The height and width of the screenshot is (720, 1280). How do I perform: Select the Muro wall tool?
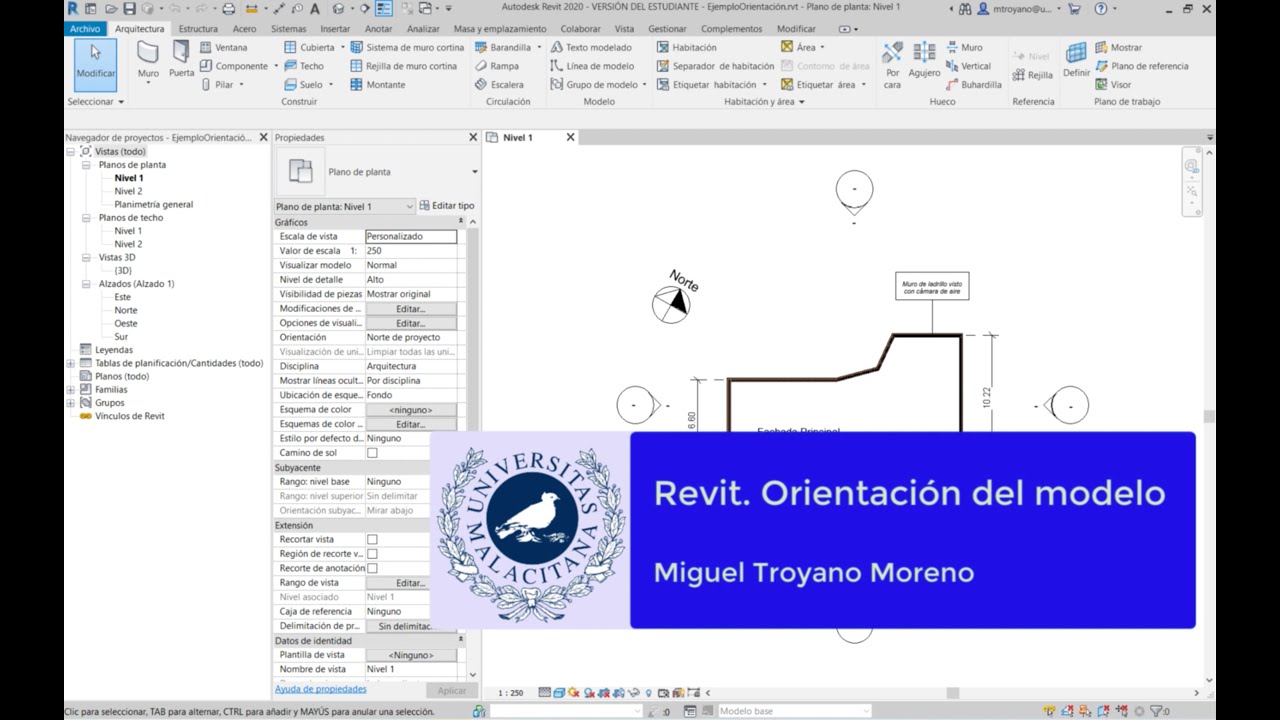pyautogui.click(x=148, y=61)
